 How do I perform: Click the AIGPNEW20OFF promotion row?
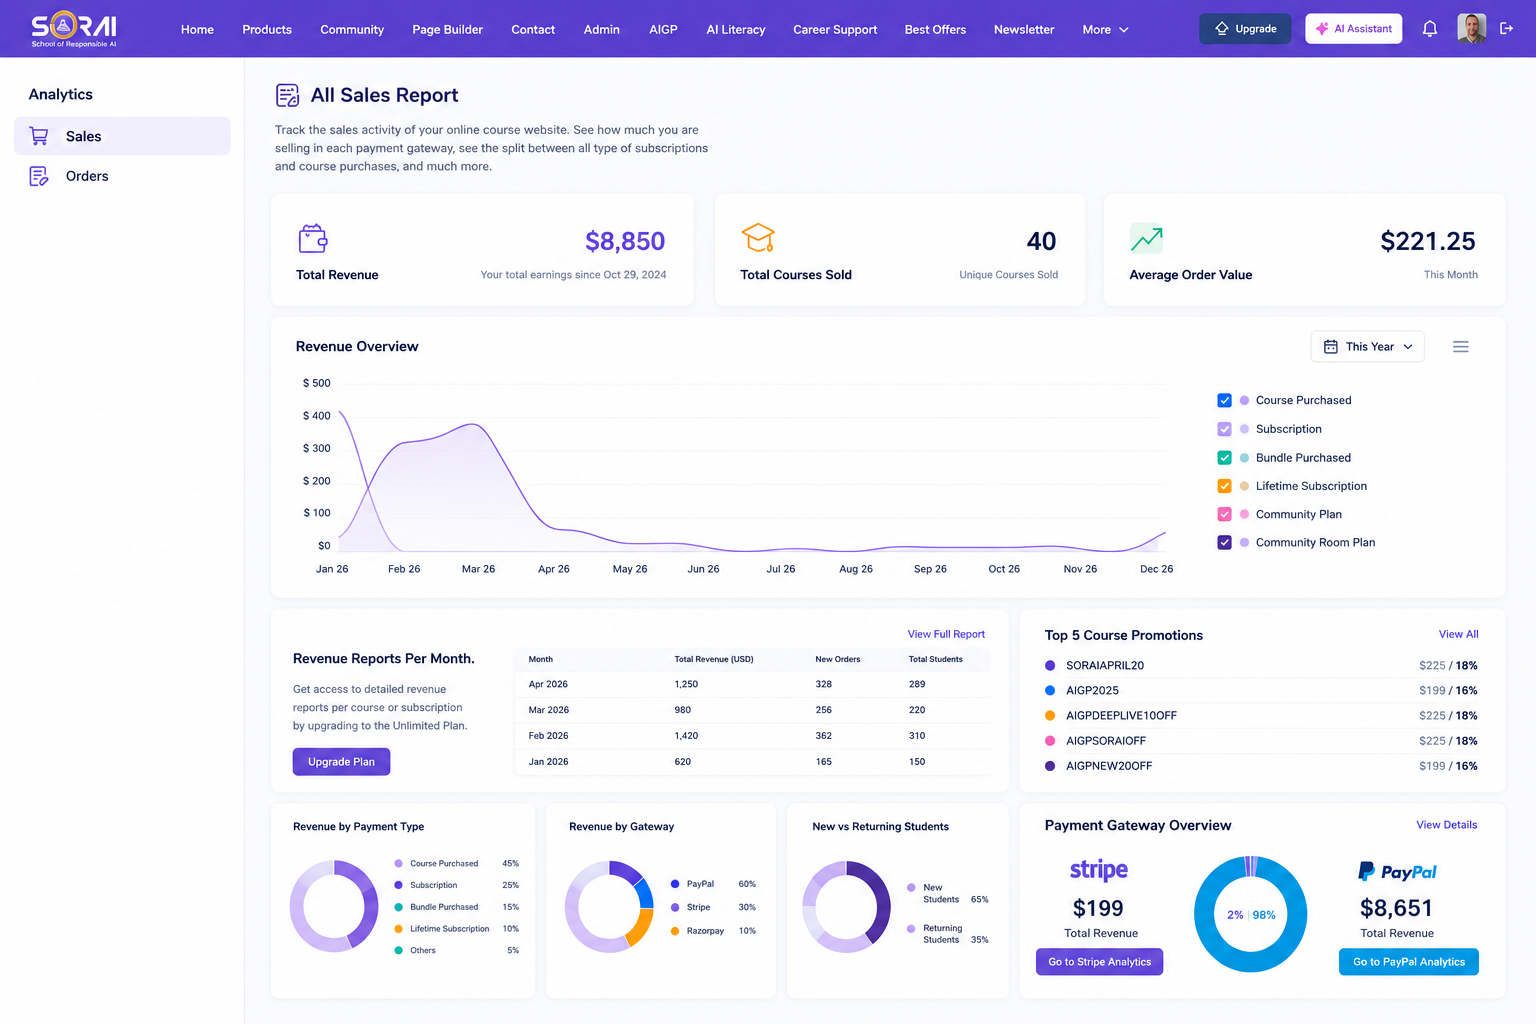[x=1261, y=766]
